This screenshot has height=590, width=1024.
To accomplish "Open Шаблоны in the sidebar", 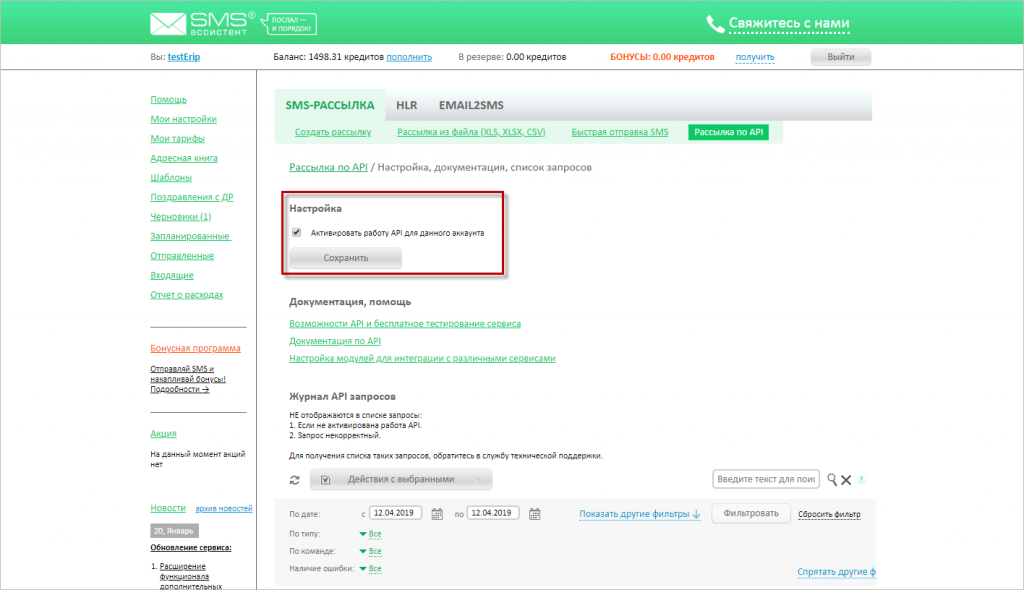I will click(171, 178).
